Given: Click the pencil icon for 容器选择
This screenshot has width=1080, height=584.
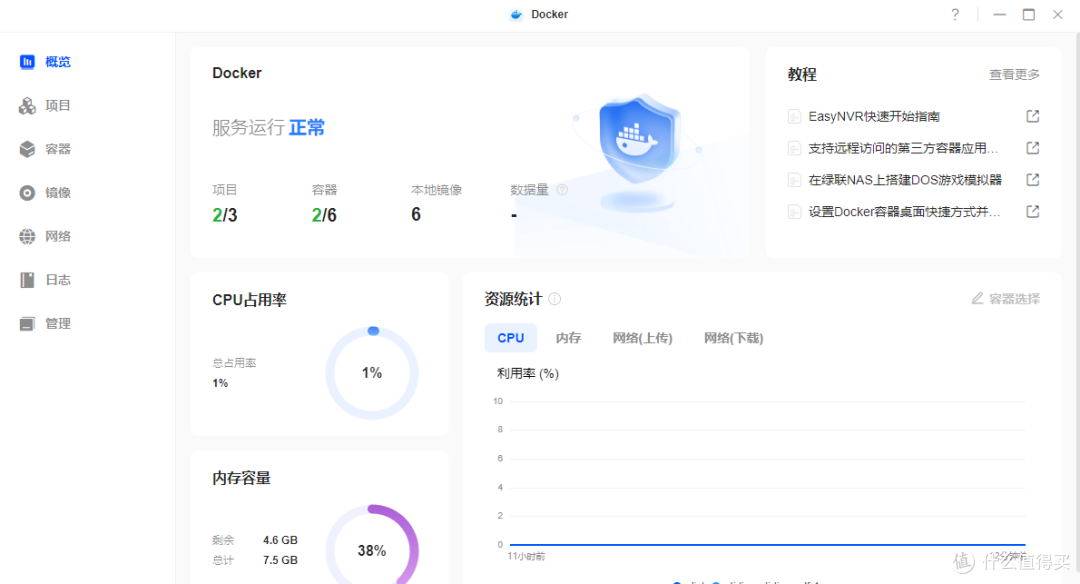Looking at the screenshot, I should (977, 298).
